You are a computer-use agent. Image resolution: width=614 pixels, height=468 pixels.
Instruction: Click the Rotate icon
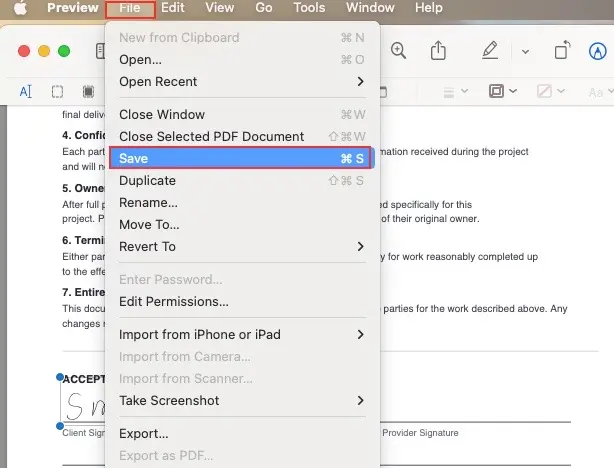[x=562, y=51]
